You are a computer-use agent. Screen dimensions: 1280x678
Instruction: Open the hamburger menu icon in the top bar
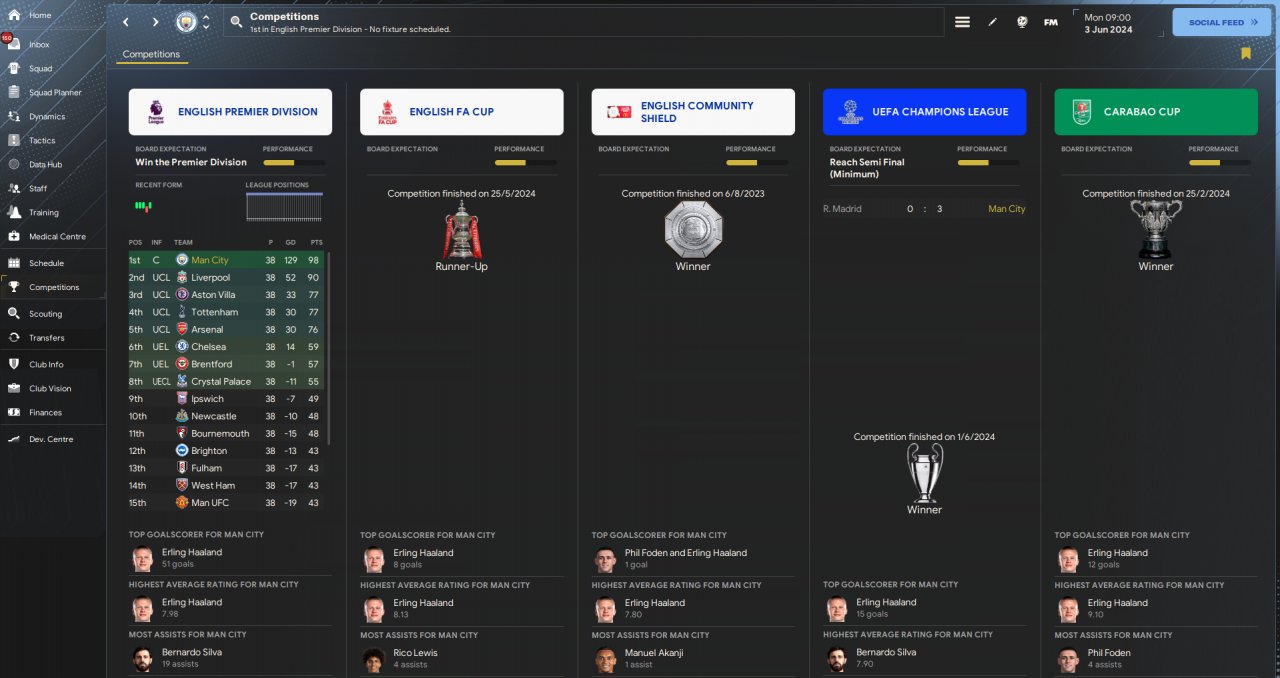coord(962,22)
